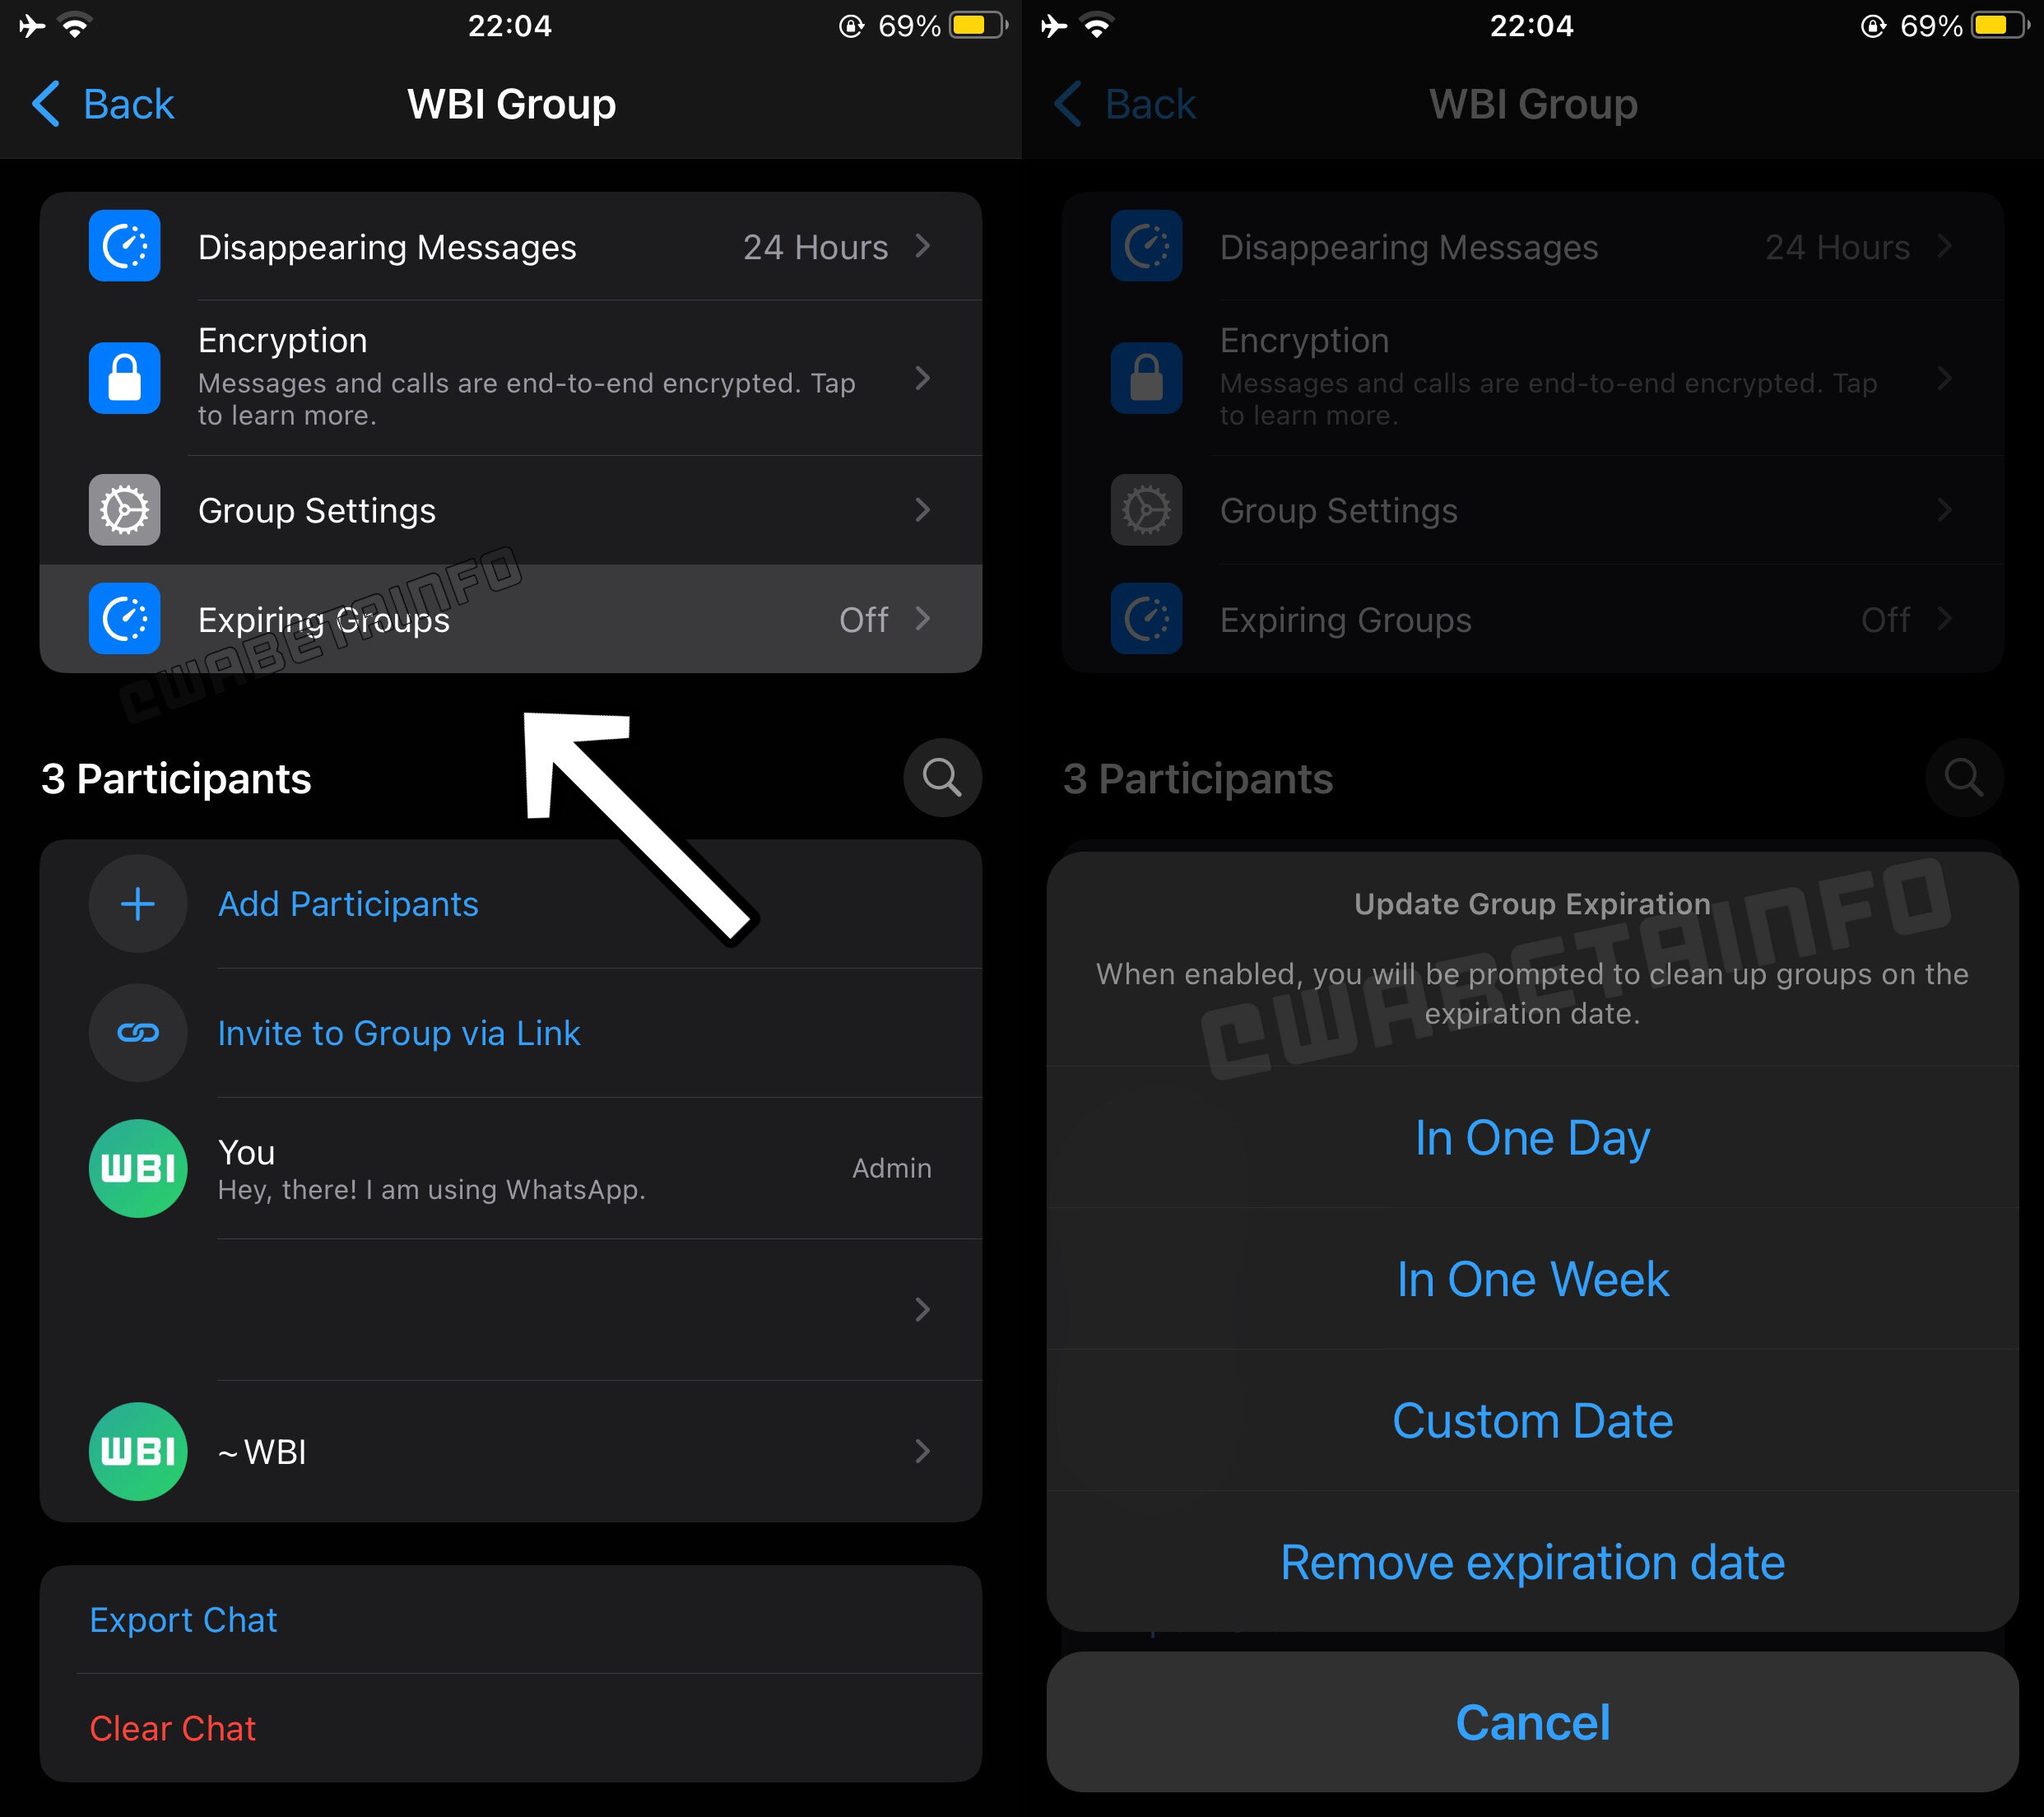The height and width of the screenshot is (1817, 2044).
Task: Tap the Expiring Groups clock icon
Action: point(126,617)
